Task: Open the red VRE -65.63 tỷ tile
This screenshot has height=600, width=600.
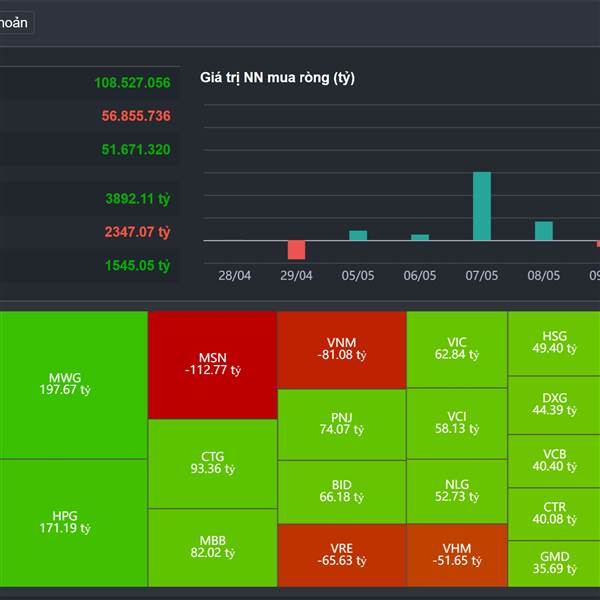Action: pos(341,555)
